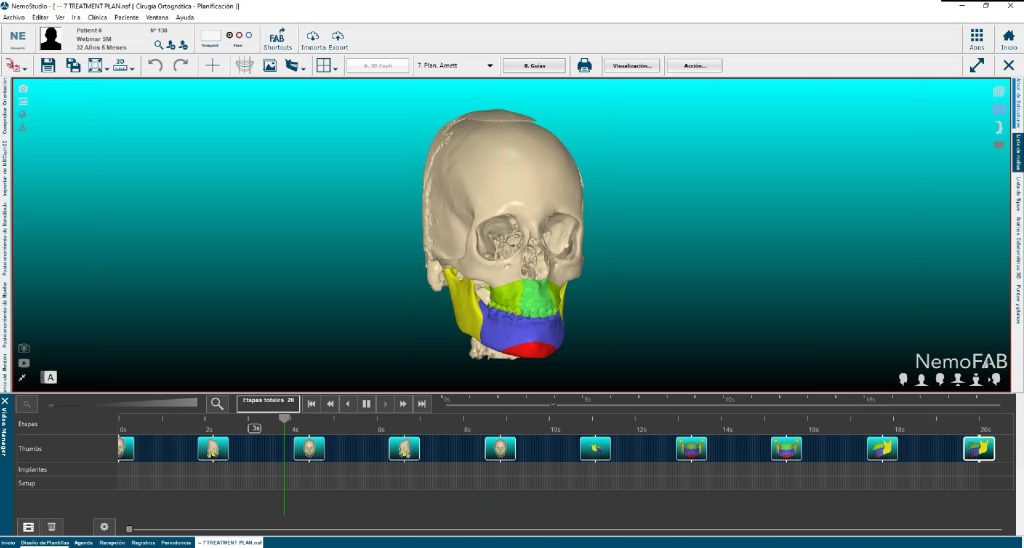1024x548 pixels.
Task: Print using the printer icon
Action: (x=584, y=65)
